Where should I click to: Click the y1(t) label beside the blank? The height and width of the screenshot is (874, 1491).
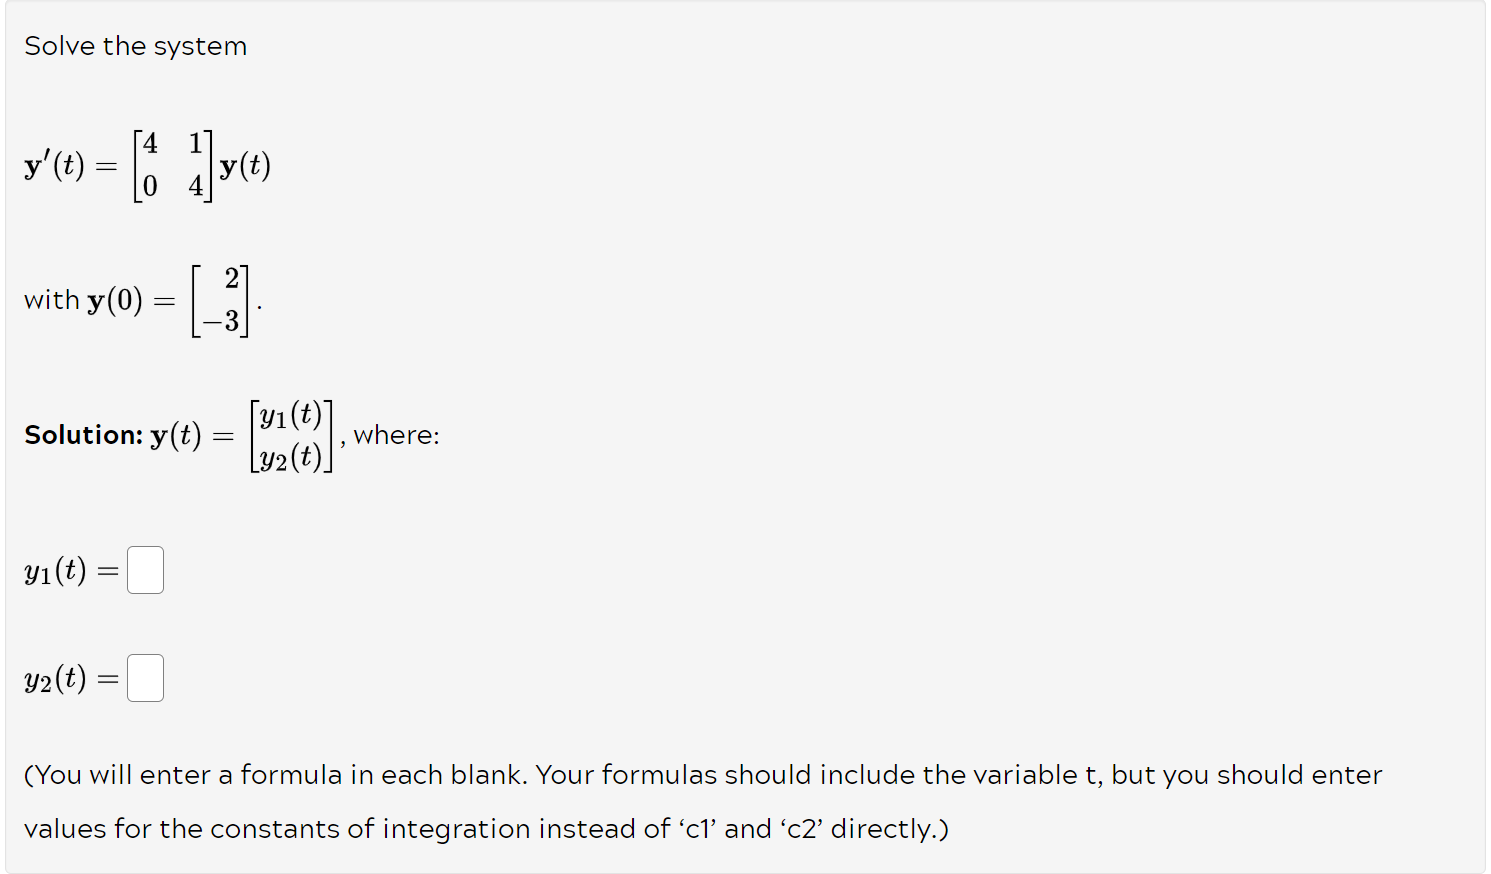pos(55,572)
